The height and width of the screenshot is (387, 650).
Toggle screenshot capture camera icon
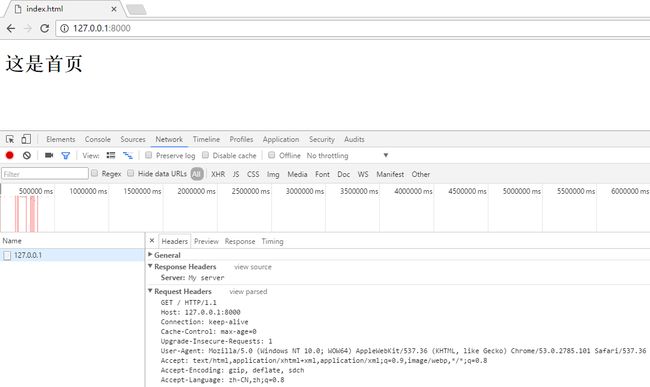[x=49, y=155]
